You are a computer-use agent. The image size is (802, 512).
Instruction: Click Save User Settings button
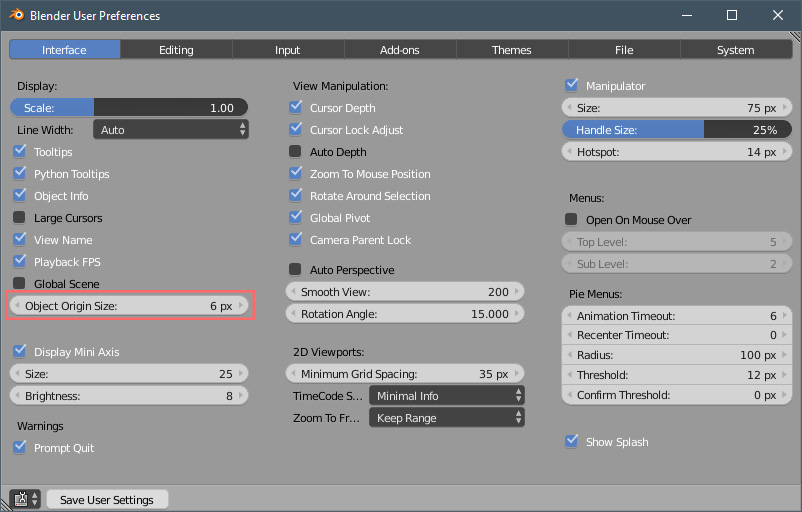click(107, 499)
